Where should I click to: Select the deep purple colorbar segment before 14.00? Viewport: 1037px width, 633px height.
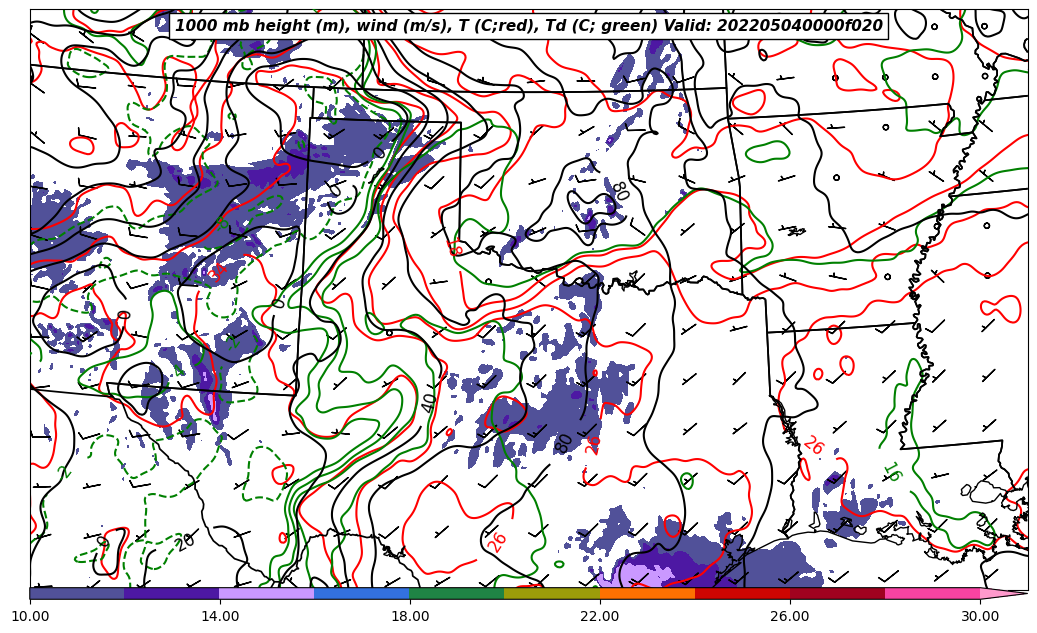(172, 593)
